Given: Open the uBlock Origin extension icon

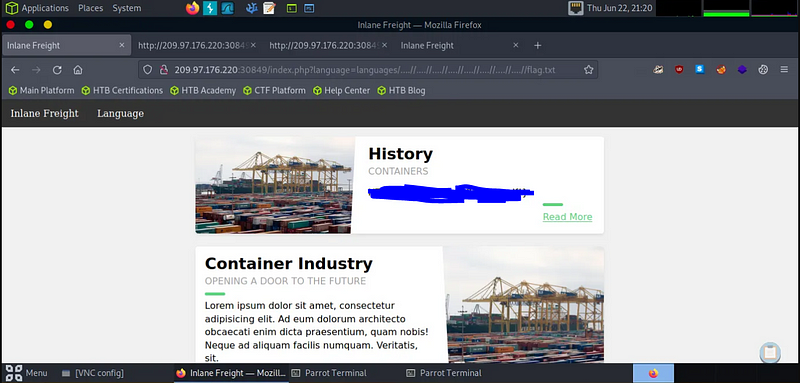Looking at the screenshot, I should 679,70.
